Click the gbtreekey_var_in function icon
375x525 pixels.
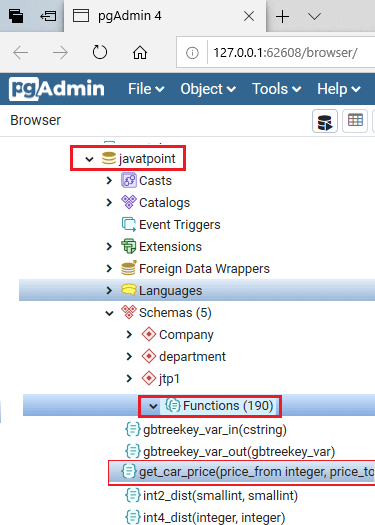point(133,430)
